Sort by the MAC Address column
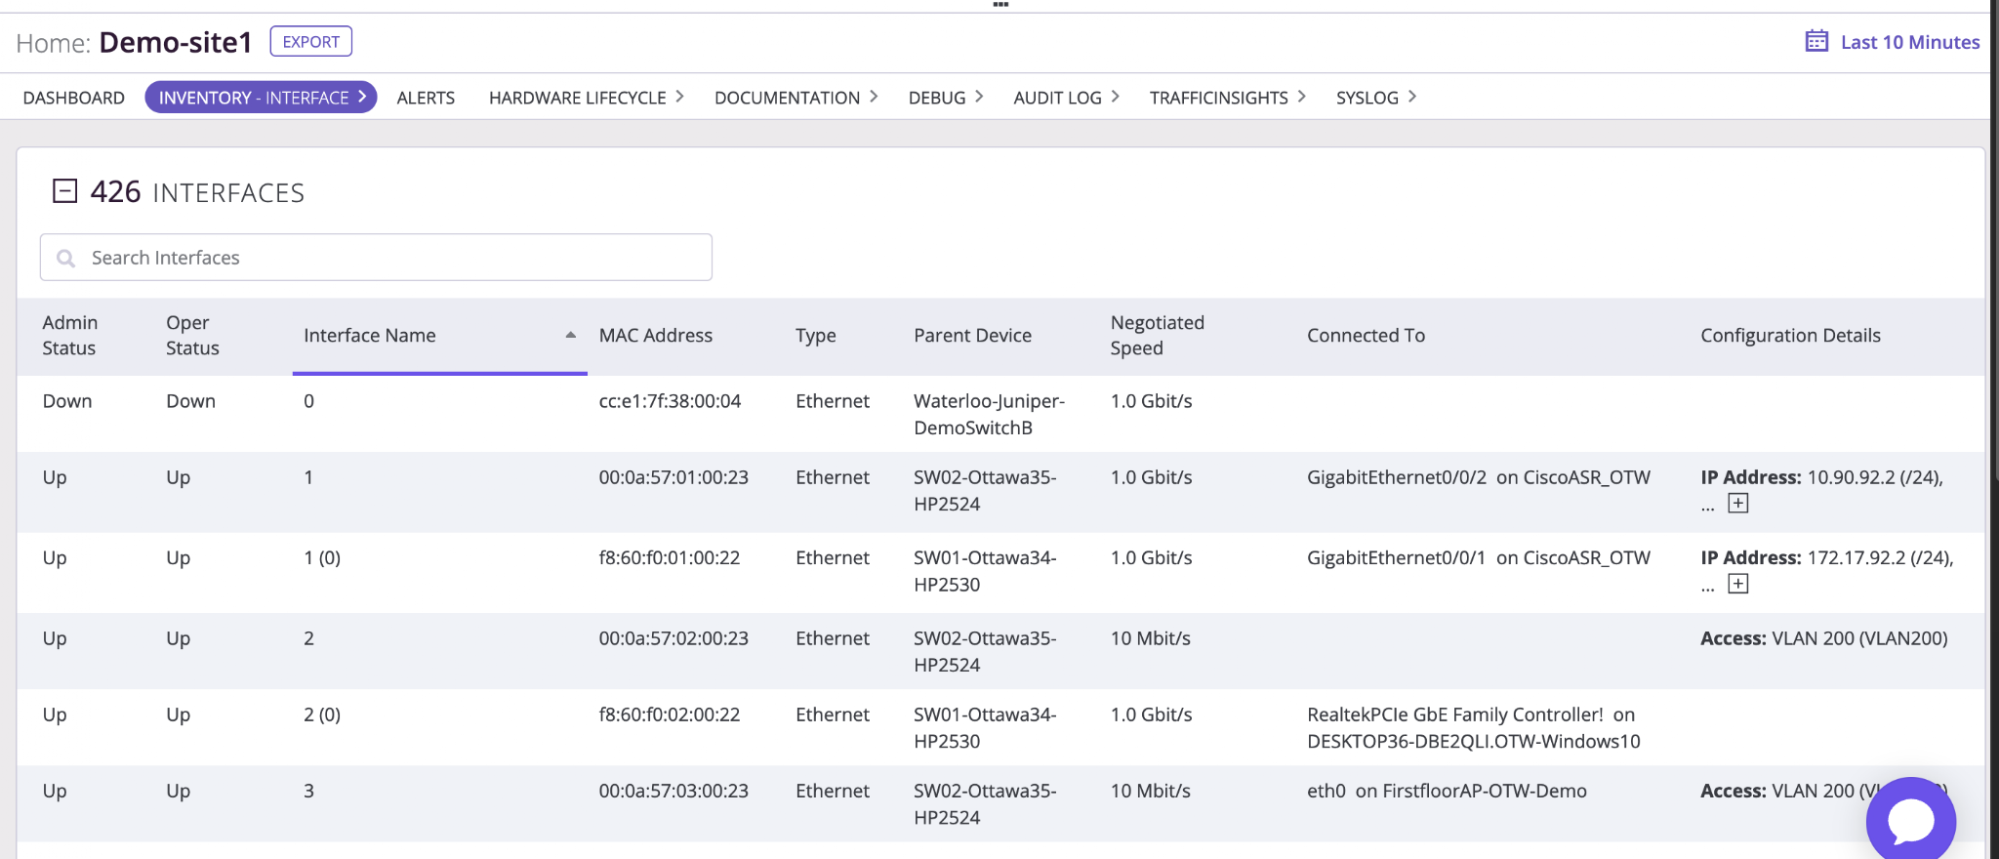This screenshot has width=1999, height=859. pos(656,335)
